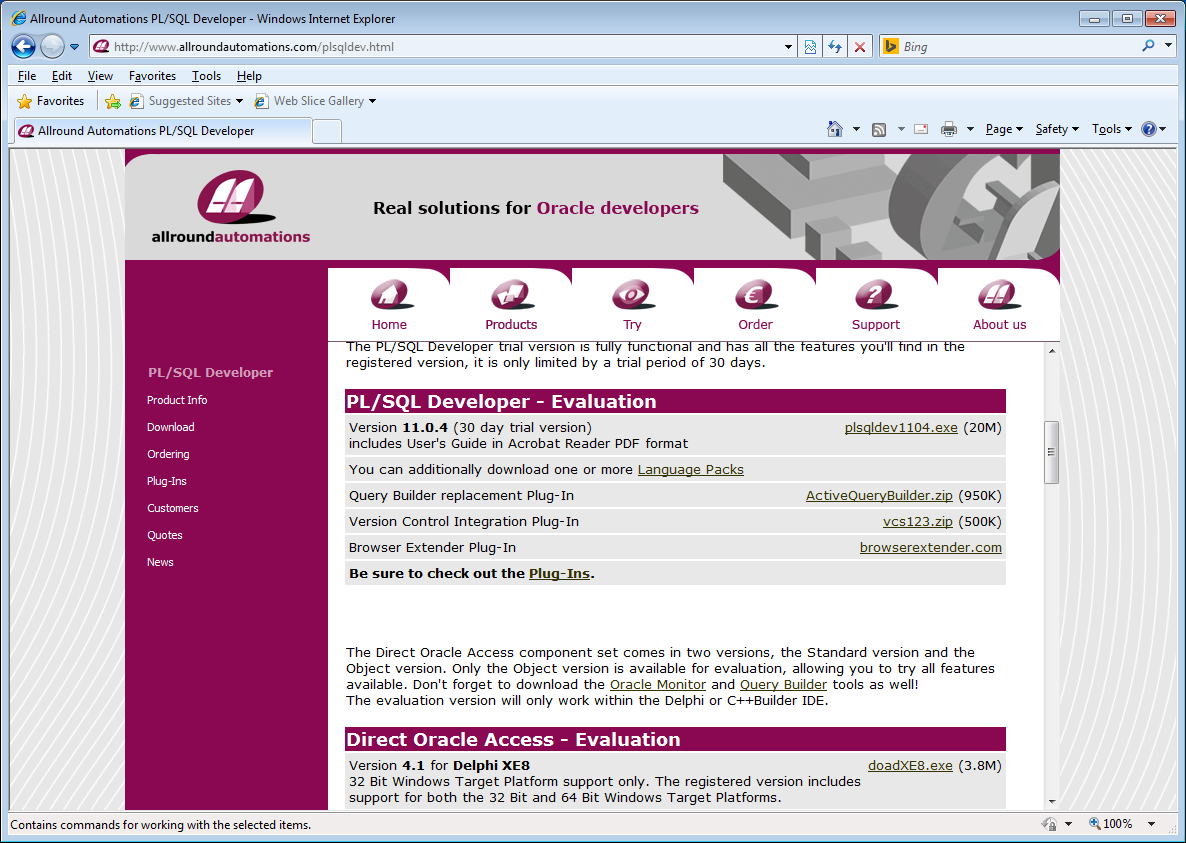Screen dimensions: 1186x843
Task: Expand the address bar autocomplete dropdown
Action: [x=788, y=47]
